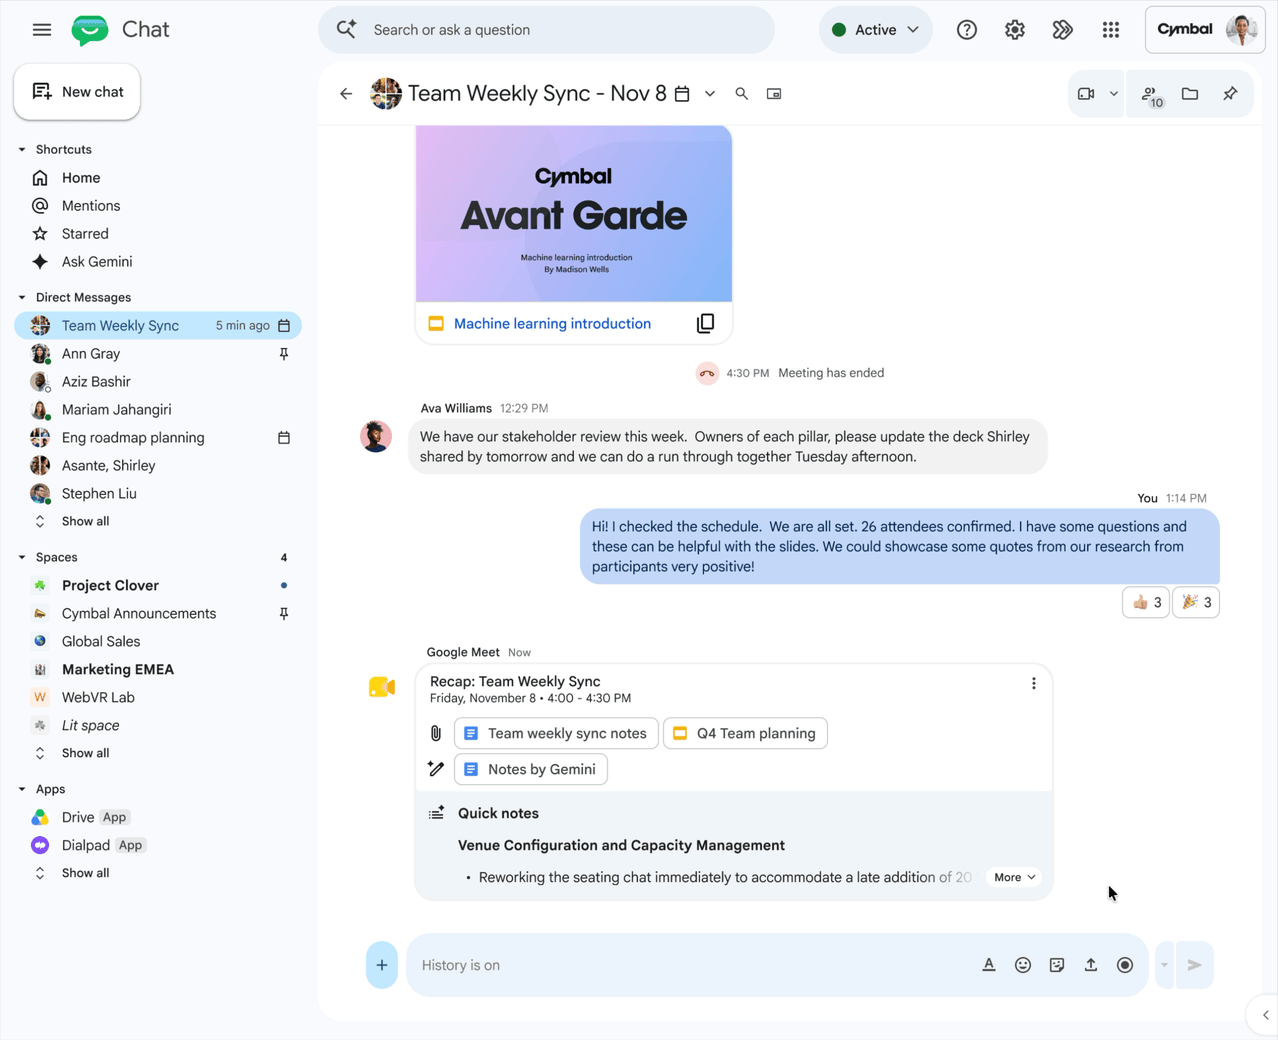Unpin Ann Gray conversation

point(284,354)
